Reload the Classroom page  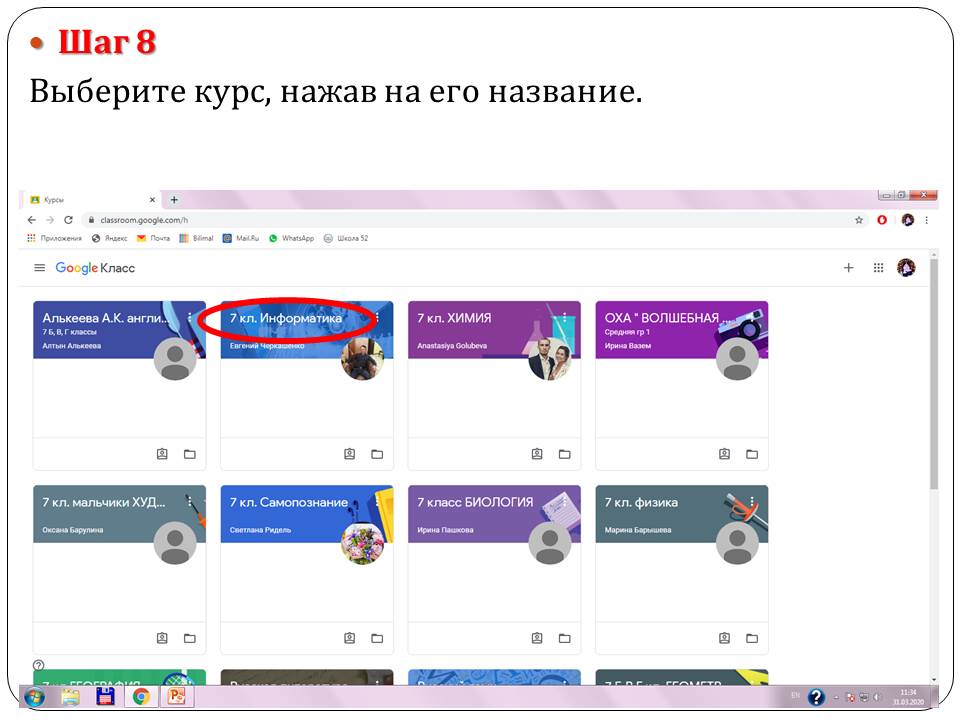[68, 220]
